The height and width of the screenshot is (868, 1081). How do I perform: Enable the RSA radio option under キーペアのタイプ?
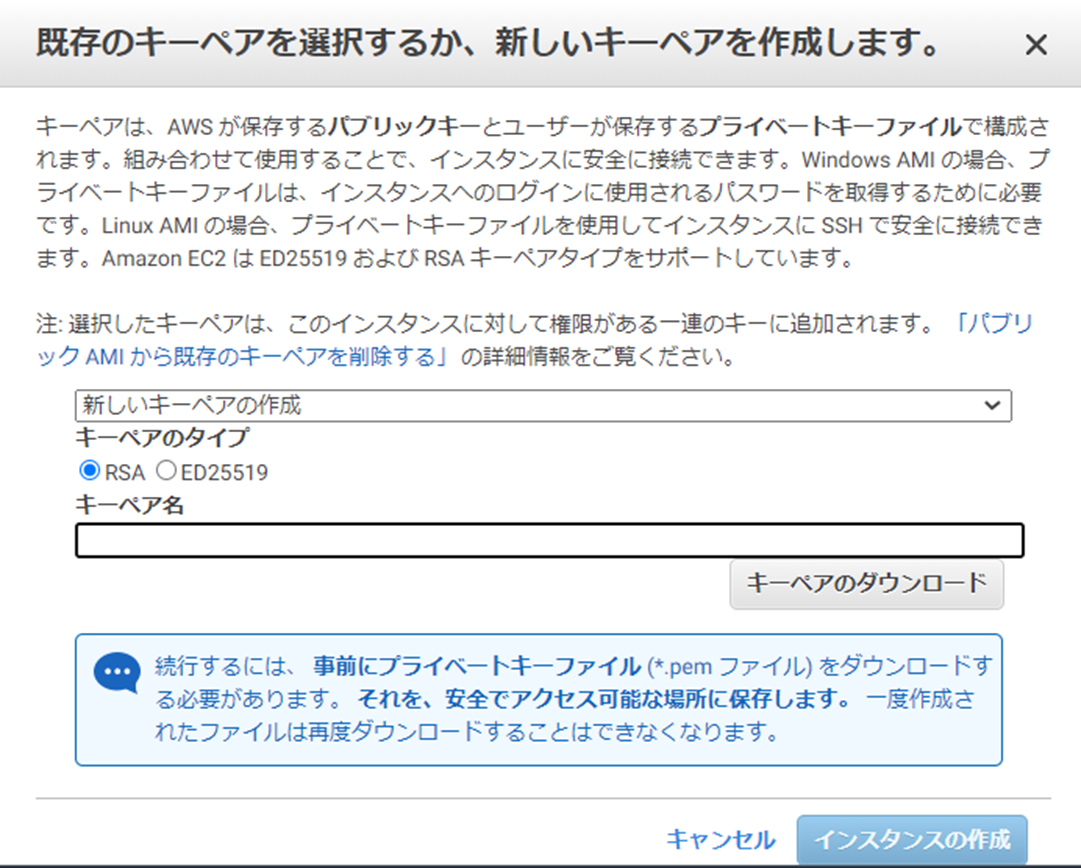point(87,470)
